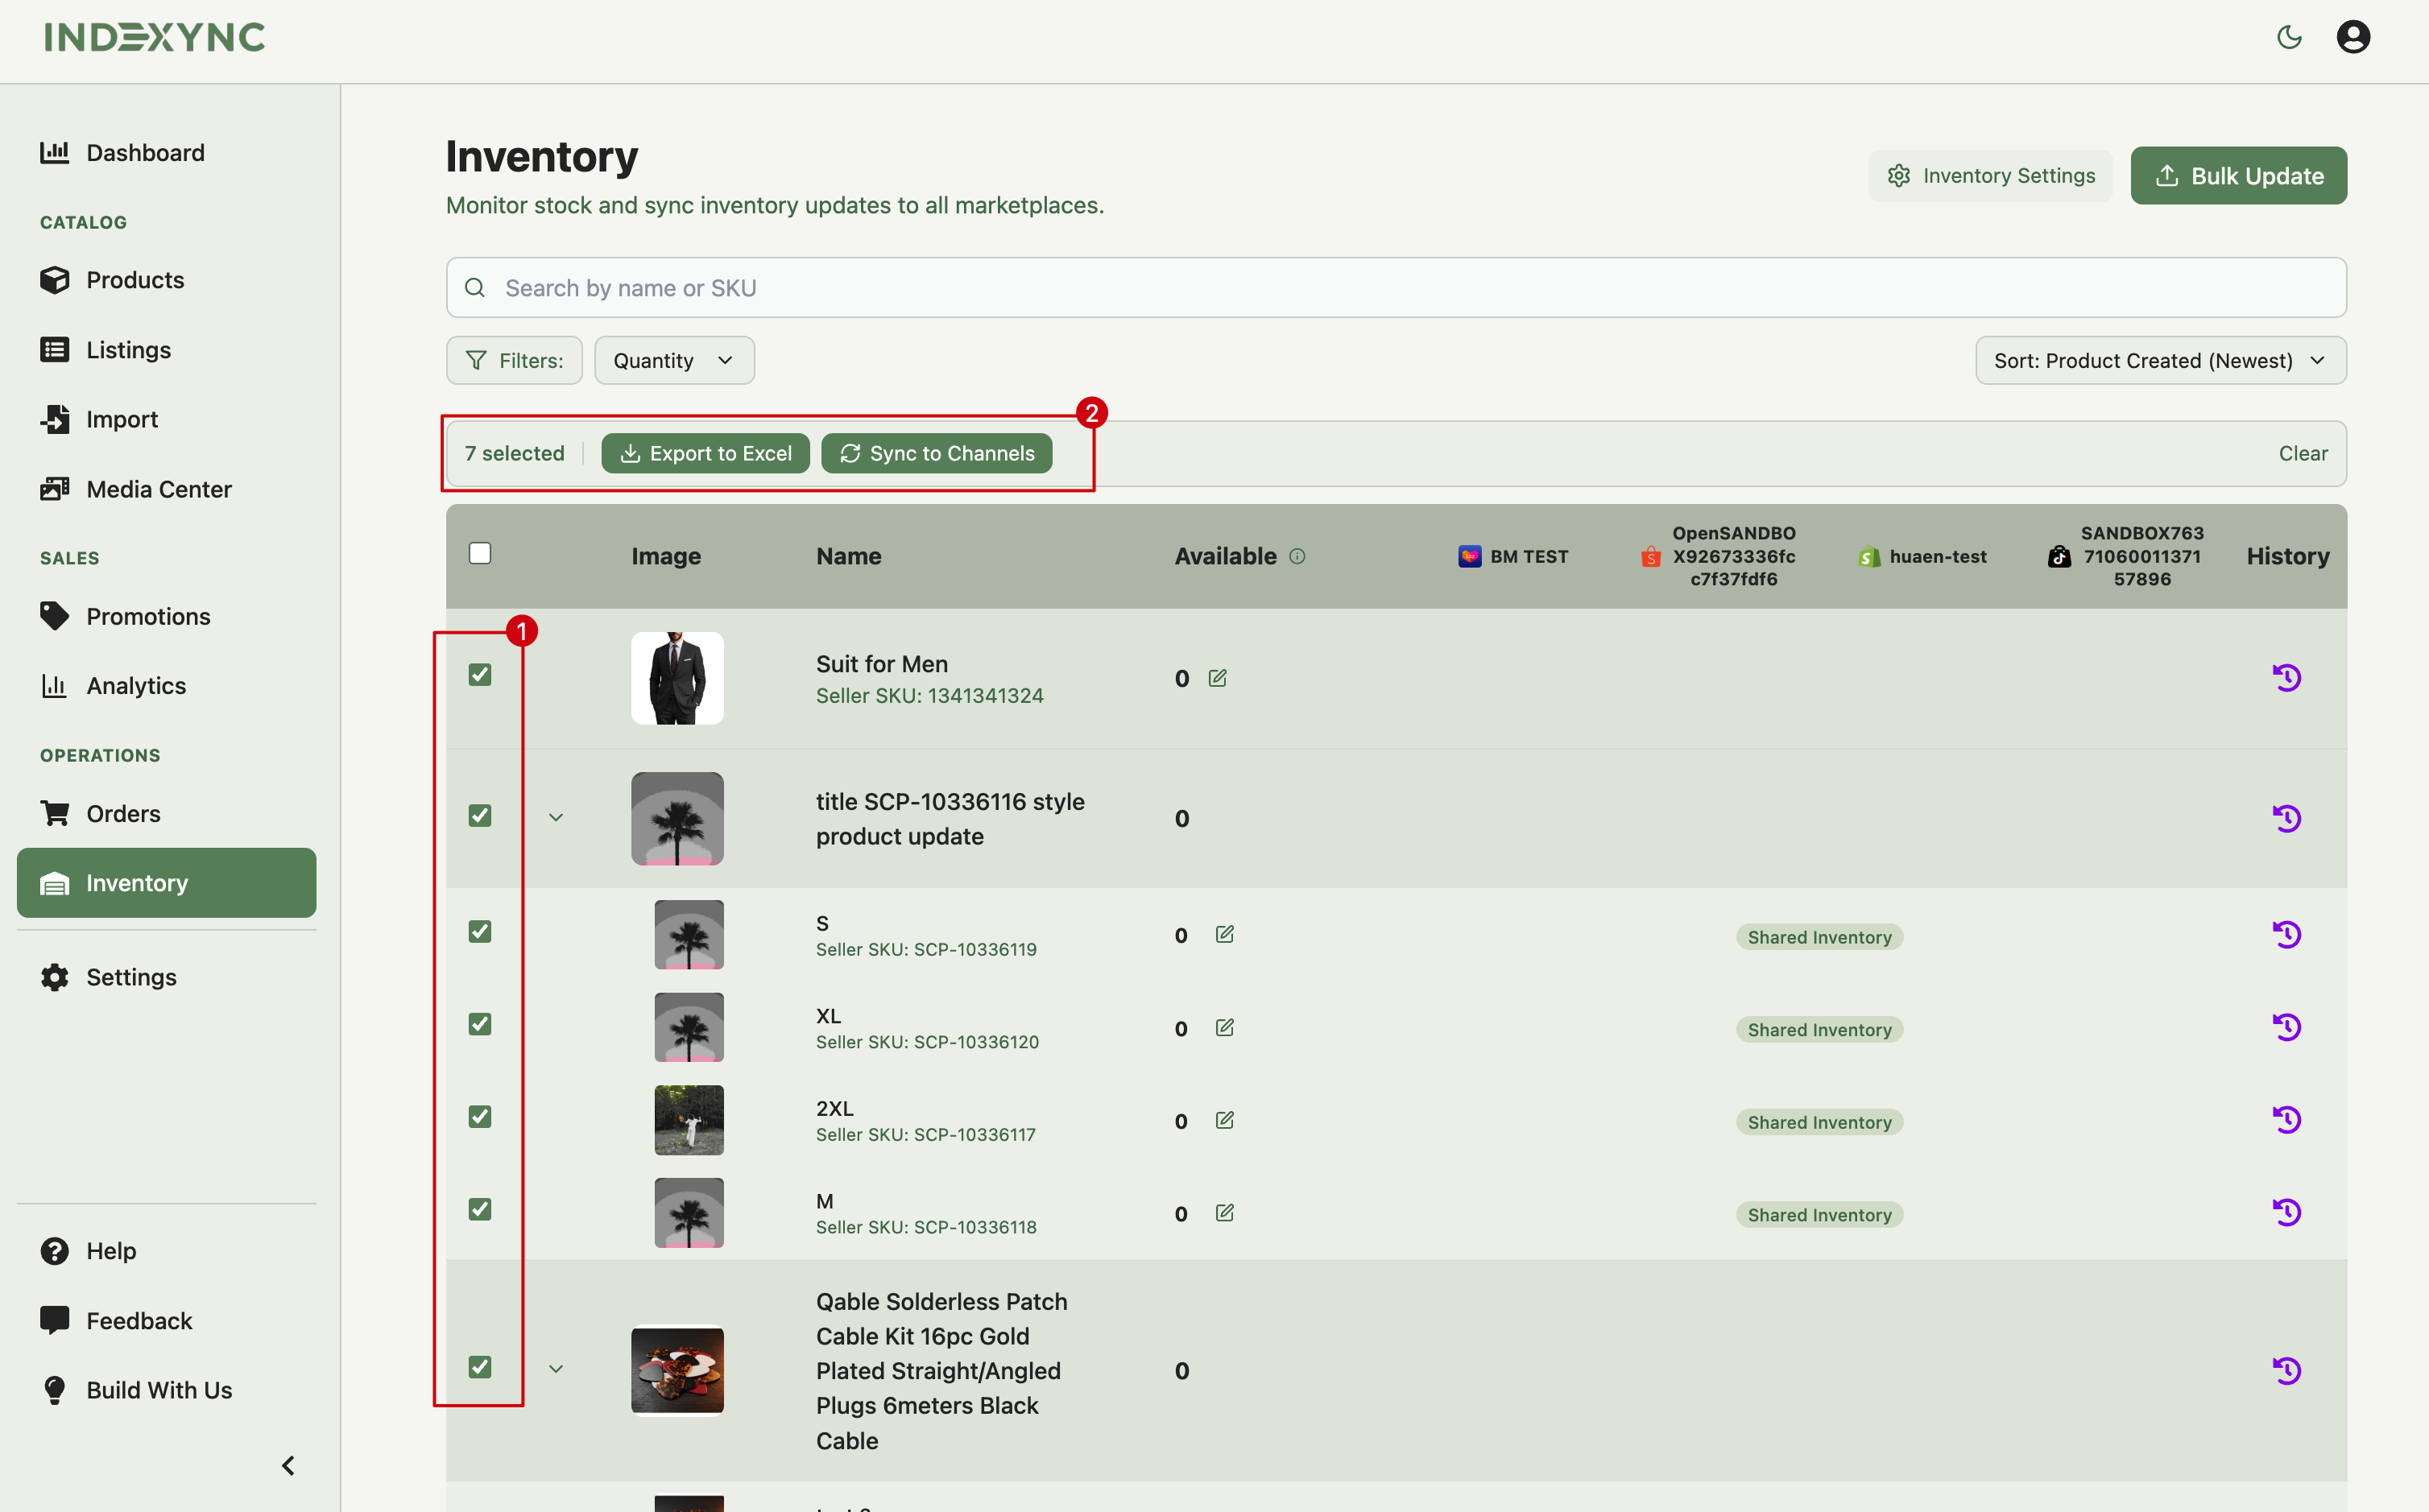Open the Quantity filter dropdown
This screenshot has width=2429, height=1512.
pos(674,360)
